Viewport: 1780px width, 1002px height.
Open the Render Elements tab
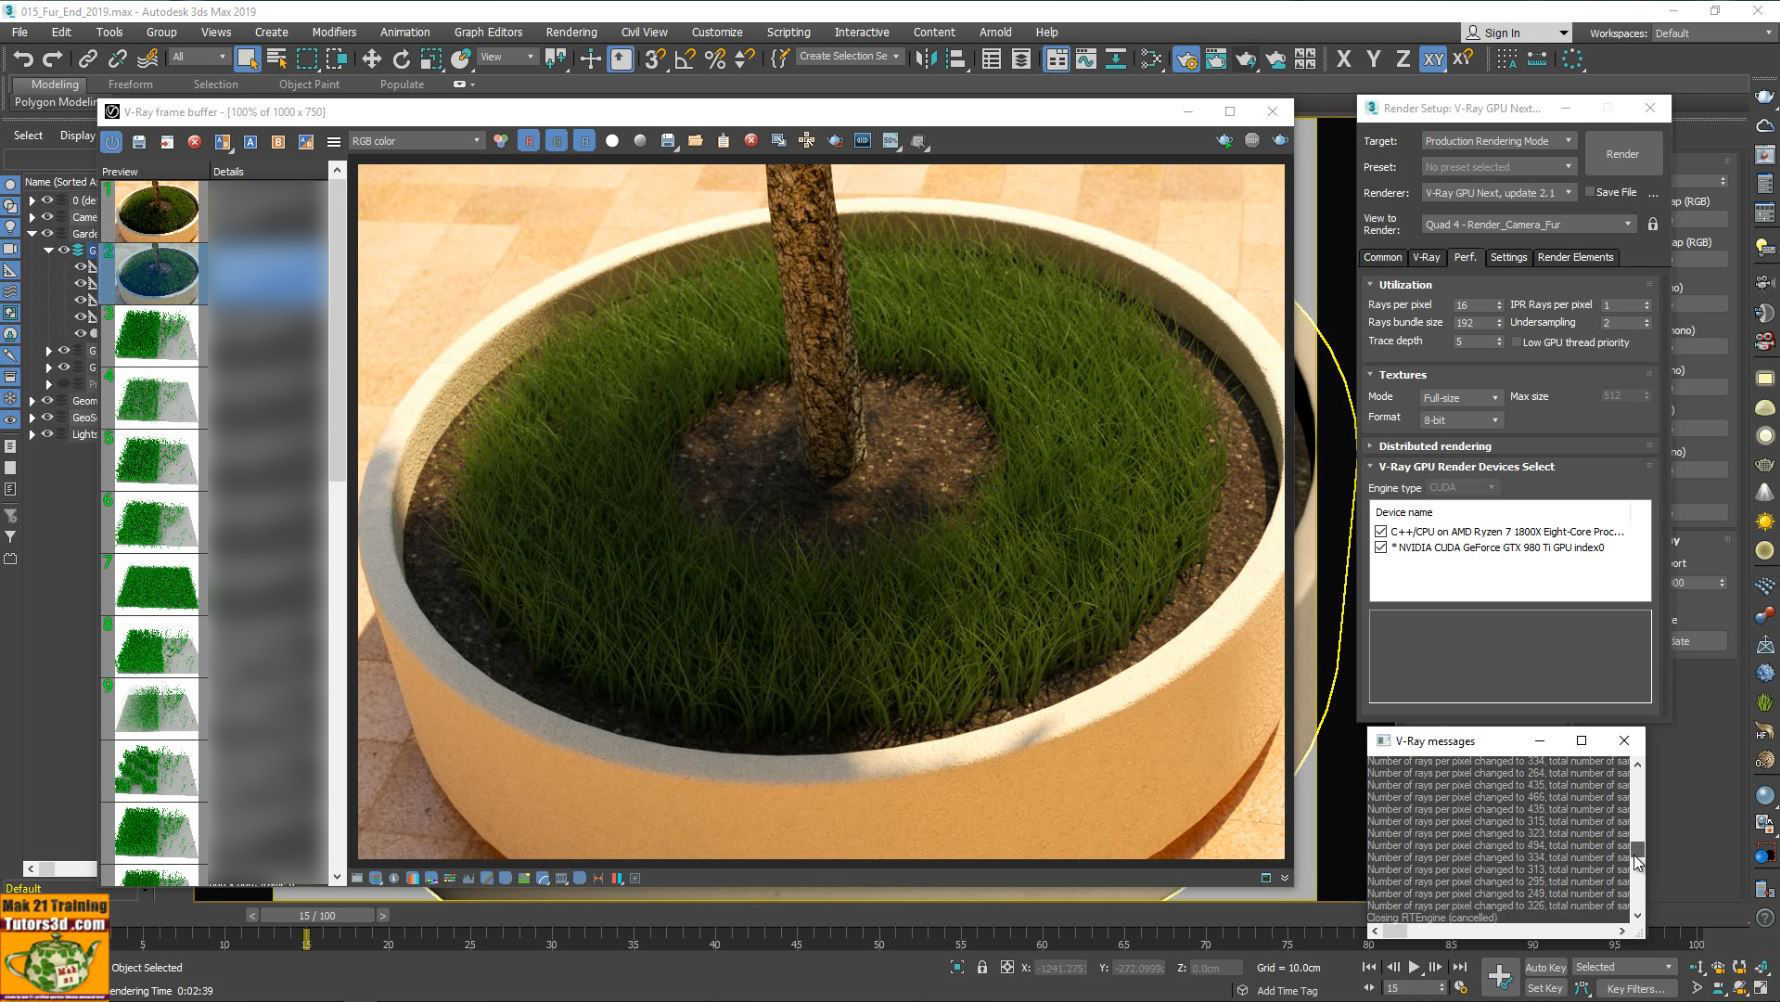(1575, 257)
